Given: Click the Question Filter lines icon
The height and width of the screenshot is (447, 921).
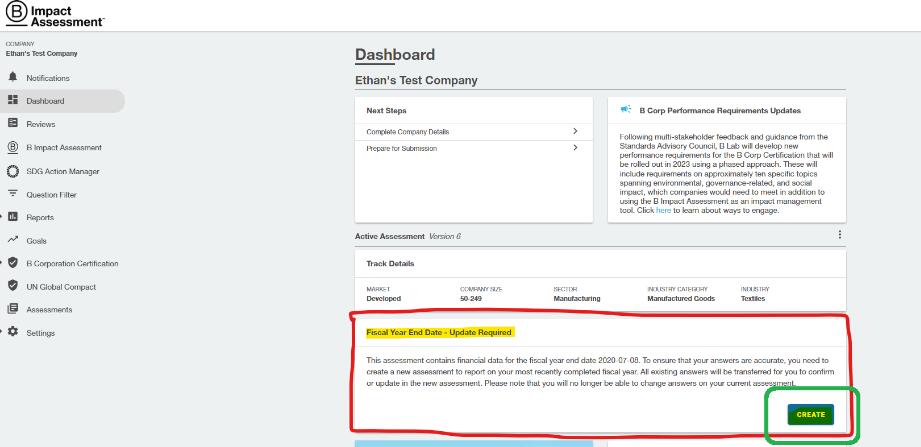Looking at the screenshot, I should [x=13, y=194].
